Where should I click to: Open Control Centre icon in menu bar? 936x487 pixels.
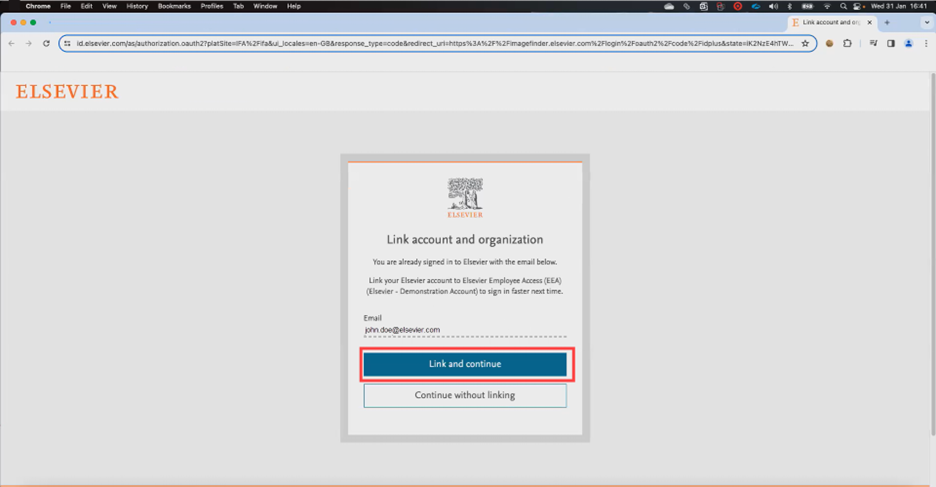click(858, 6)
